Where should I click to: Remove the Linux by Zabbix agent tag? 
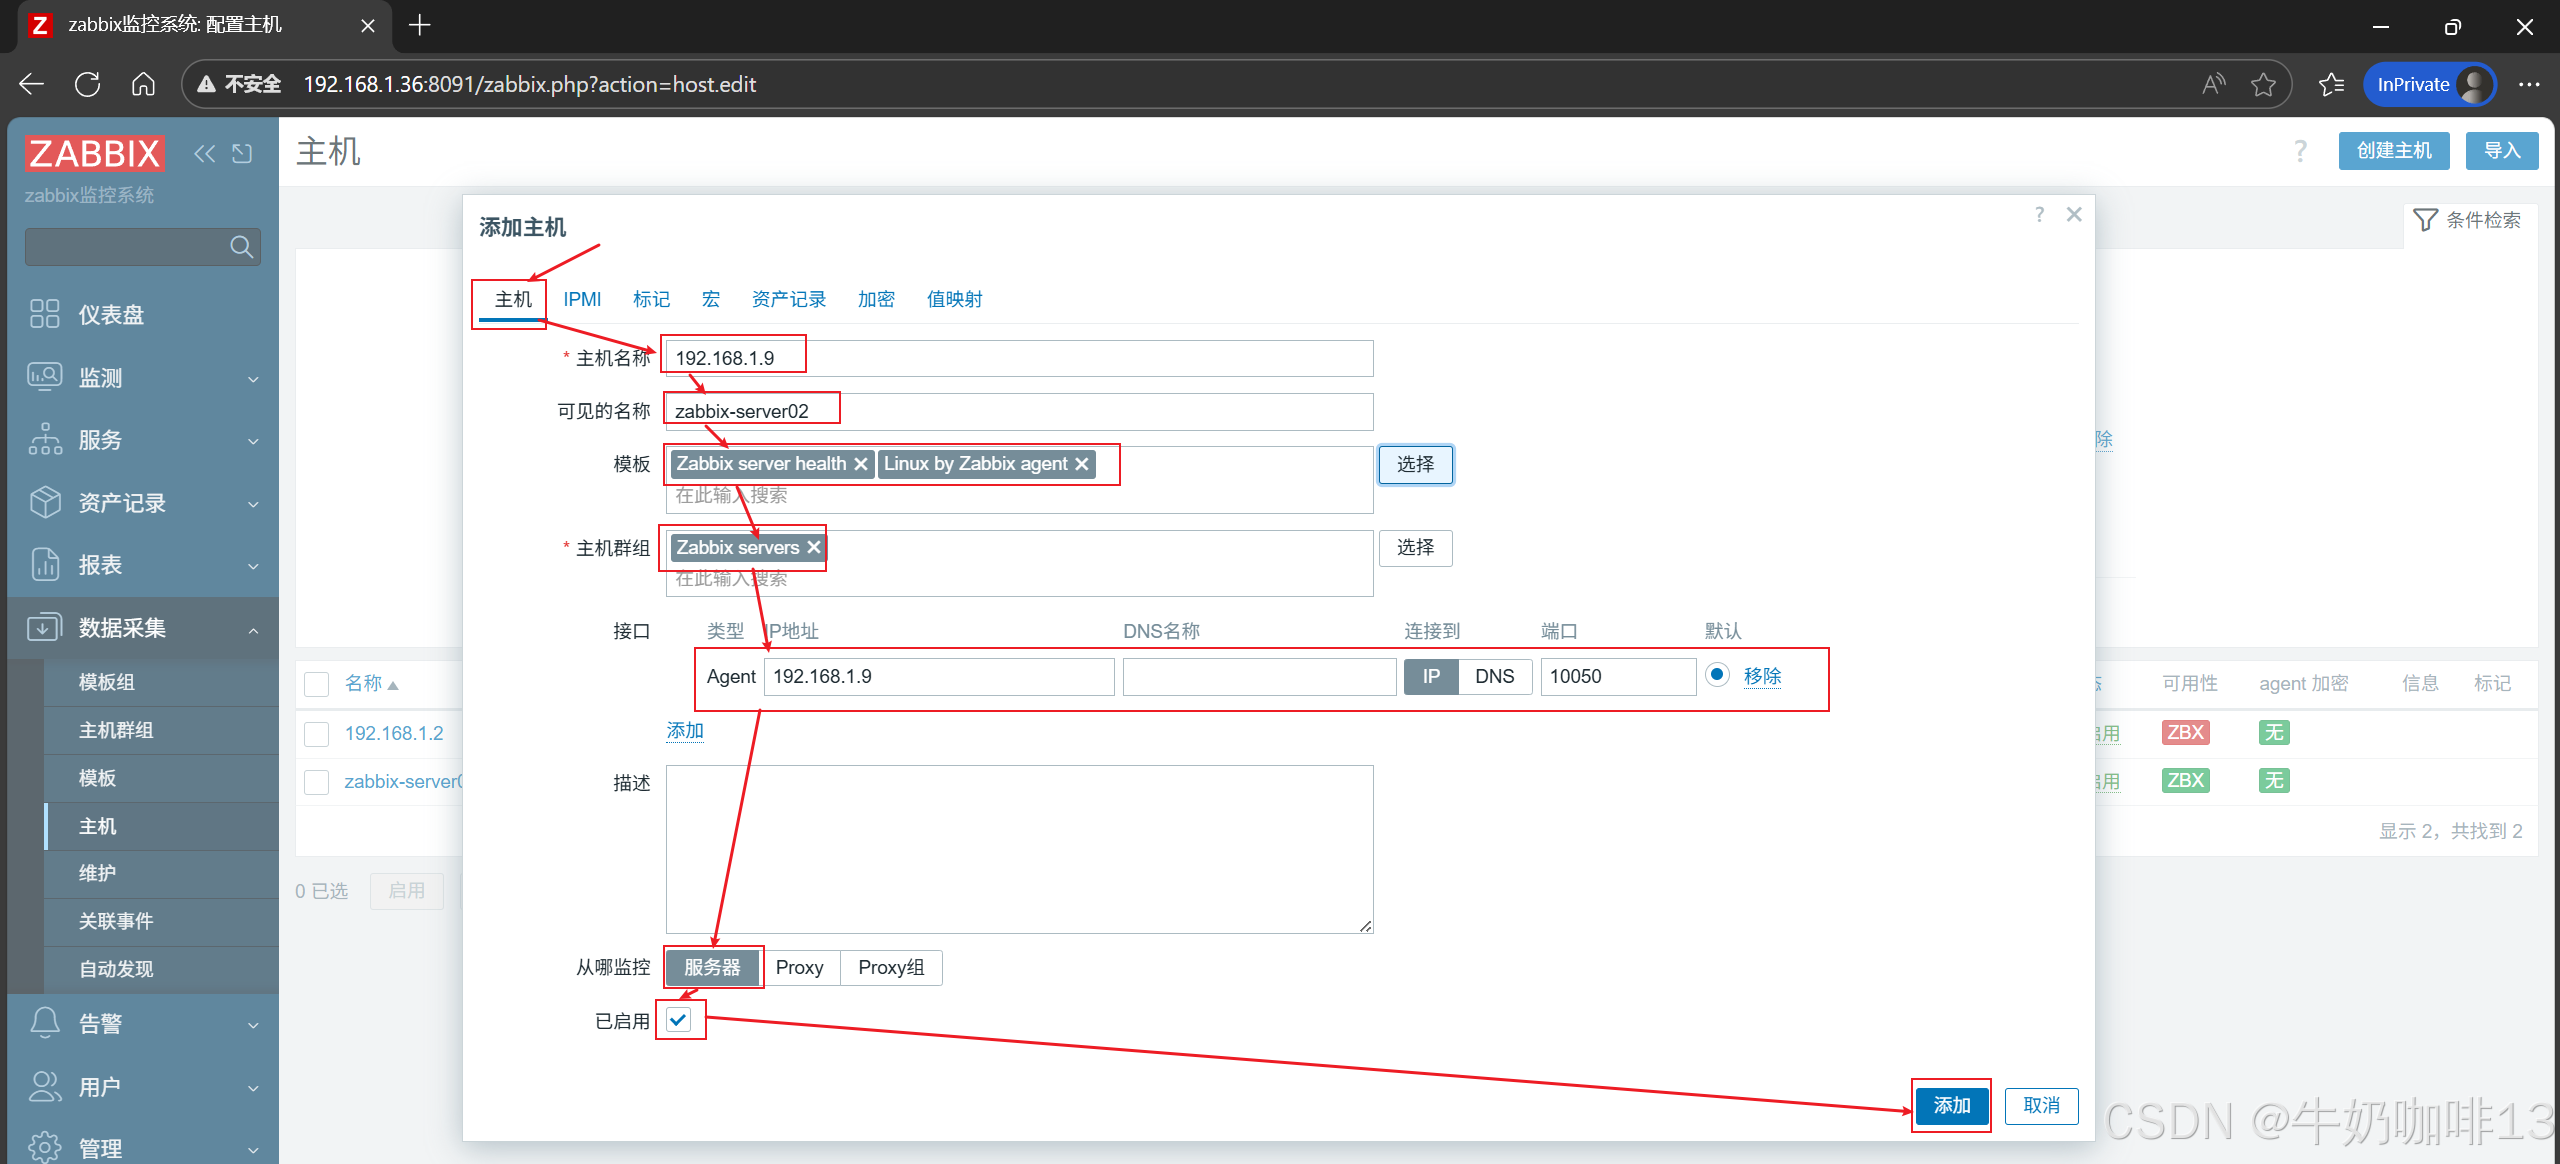[1082, 464]
